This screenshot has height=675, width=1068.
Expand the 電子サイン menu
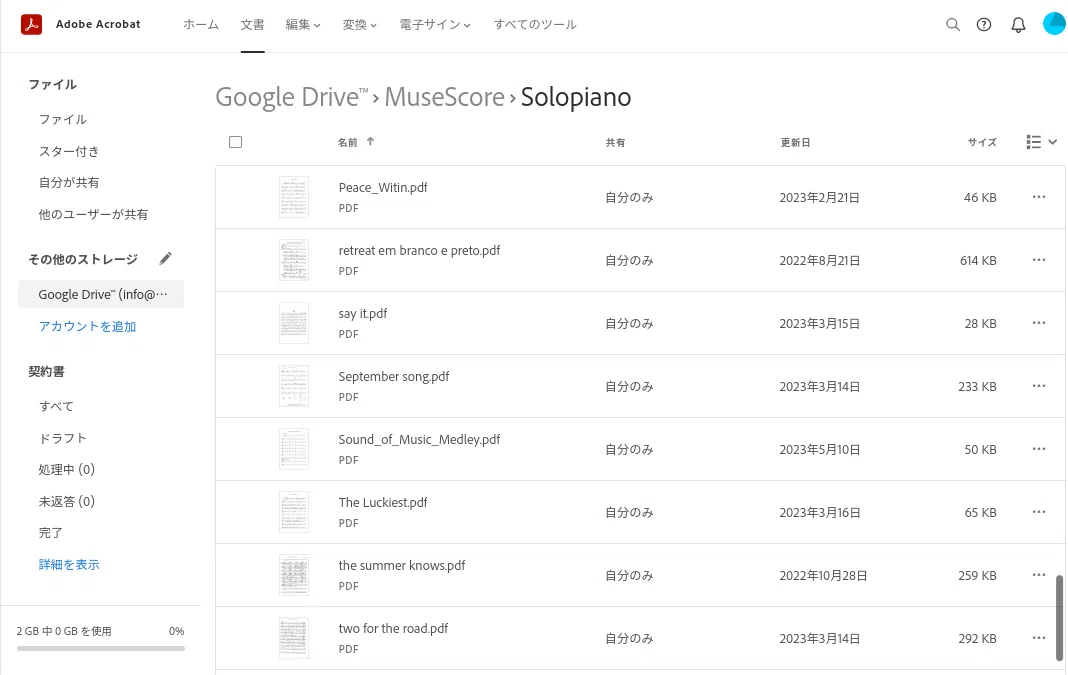(435, 25)
